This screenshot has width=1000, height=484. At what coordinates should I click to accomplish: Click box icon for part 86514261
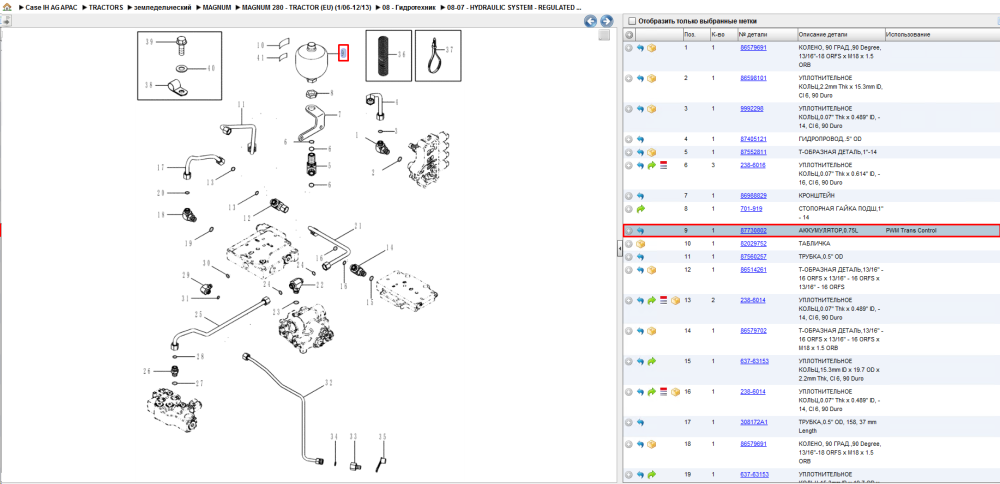(x=652, y=270)
